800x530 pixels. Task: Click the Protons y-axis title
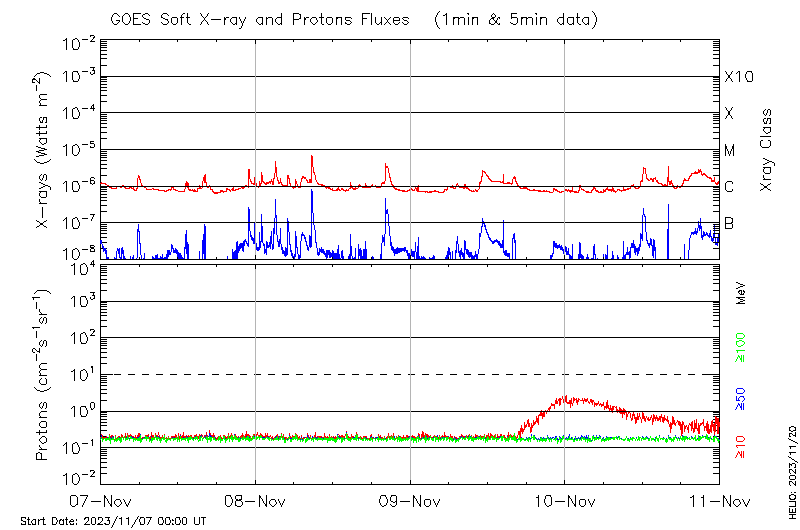tap(43, 376)
